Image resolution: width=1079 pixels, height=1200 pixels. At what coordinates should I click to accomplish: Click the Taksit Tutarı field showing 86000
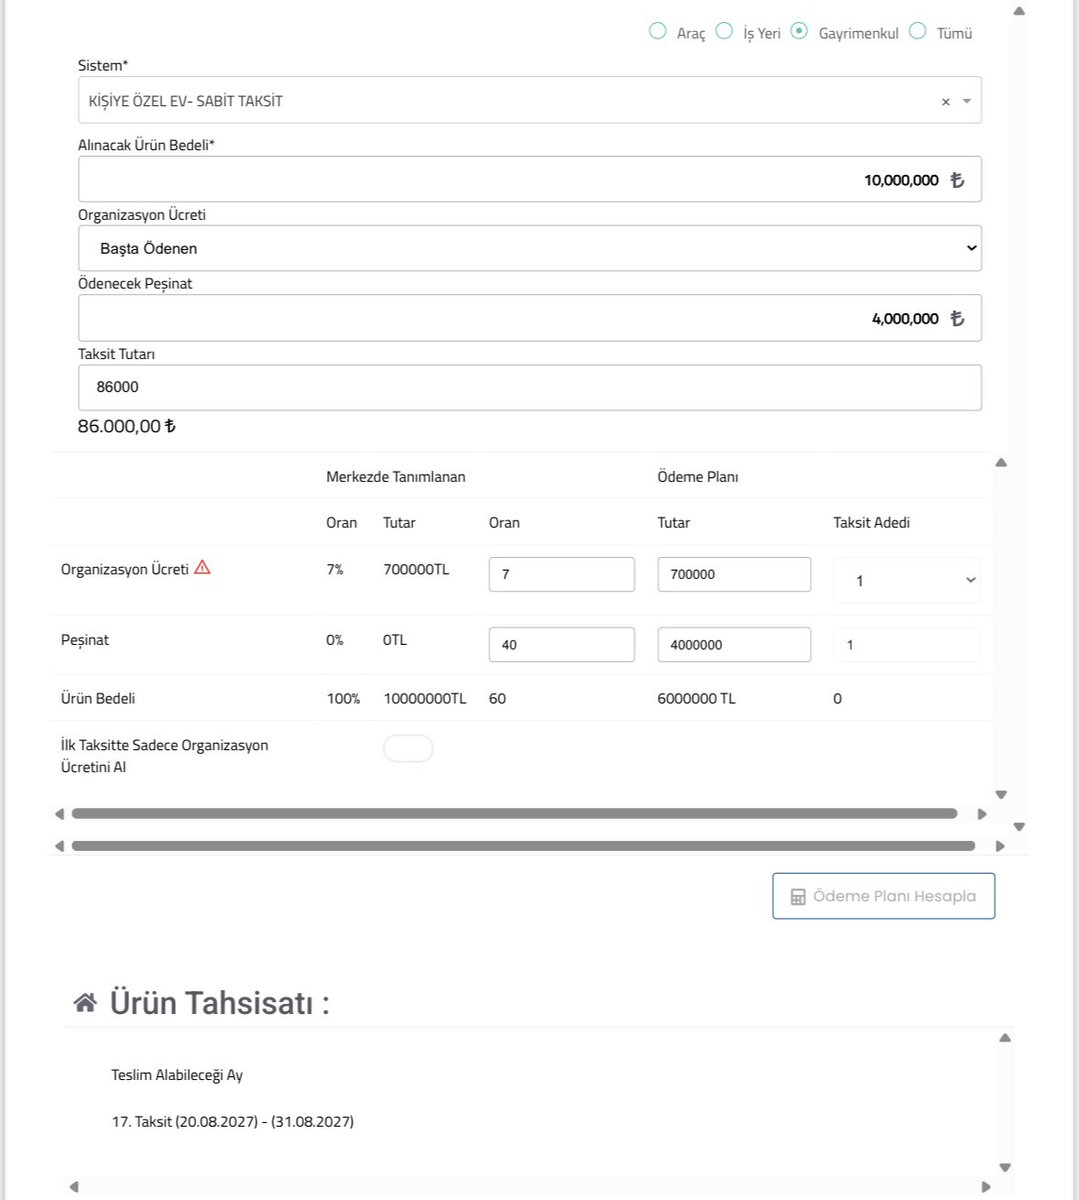(529, 387)
